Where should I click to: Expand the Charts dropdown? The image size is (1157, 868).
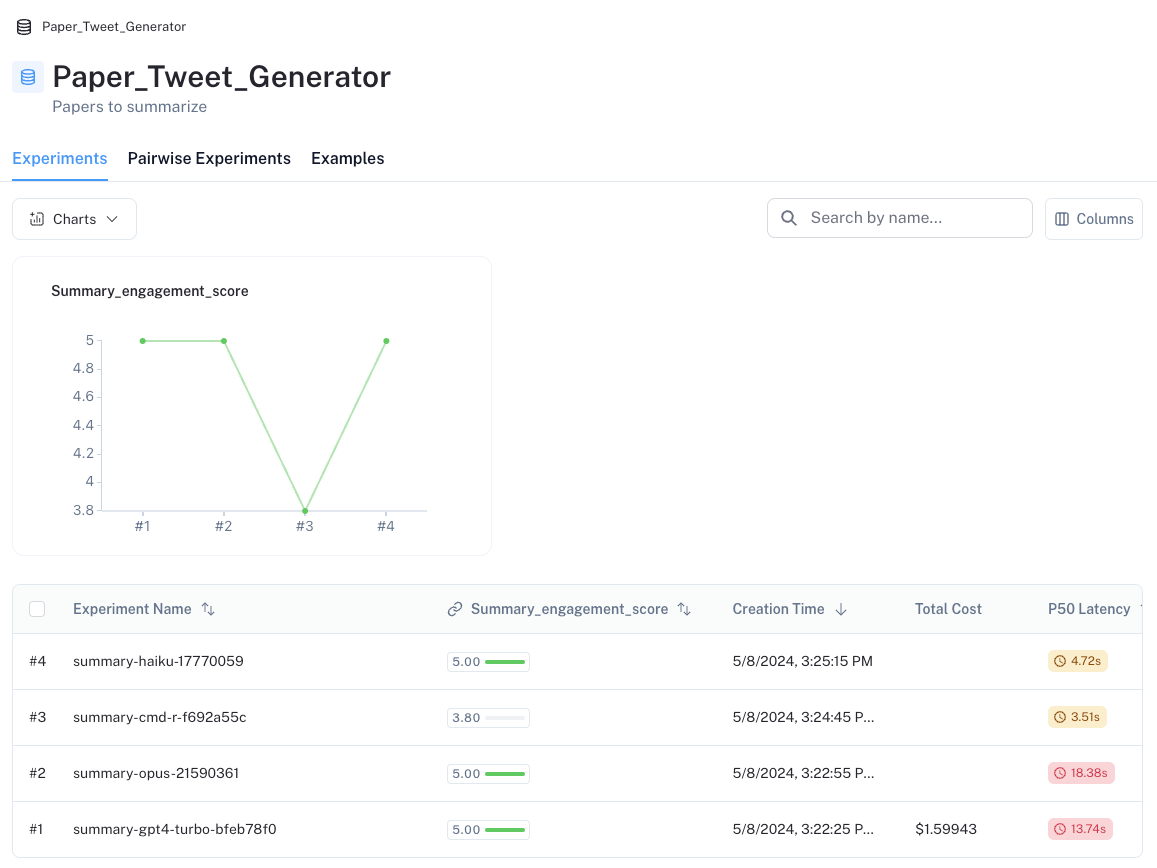point(74,219)
